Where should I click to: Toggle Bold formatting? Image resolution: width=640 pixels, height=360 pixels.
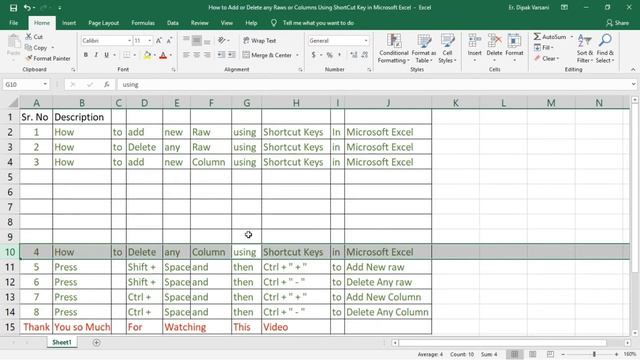pos(86,55)
